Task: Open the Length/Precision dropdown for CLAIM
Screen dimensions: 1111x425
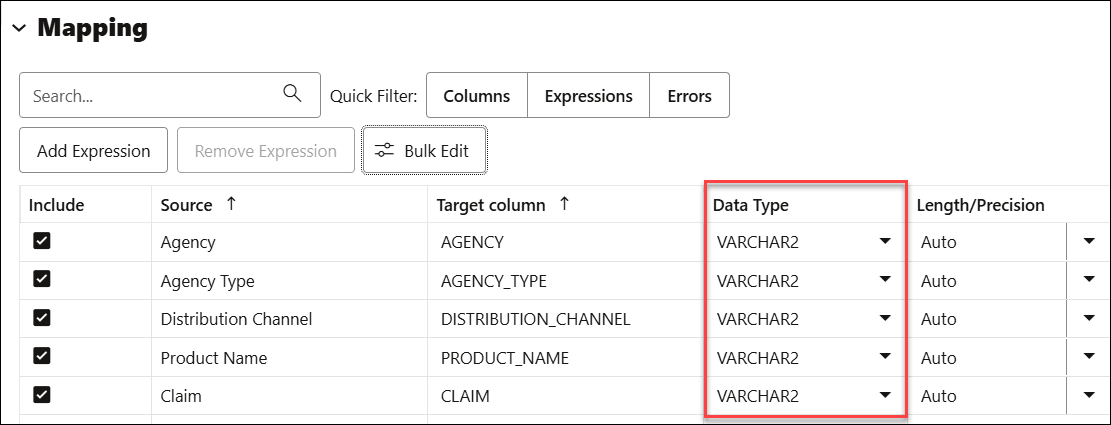Action: click(x=1089, y=396)
